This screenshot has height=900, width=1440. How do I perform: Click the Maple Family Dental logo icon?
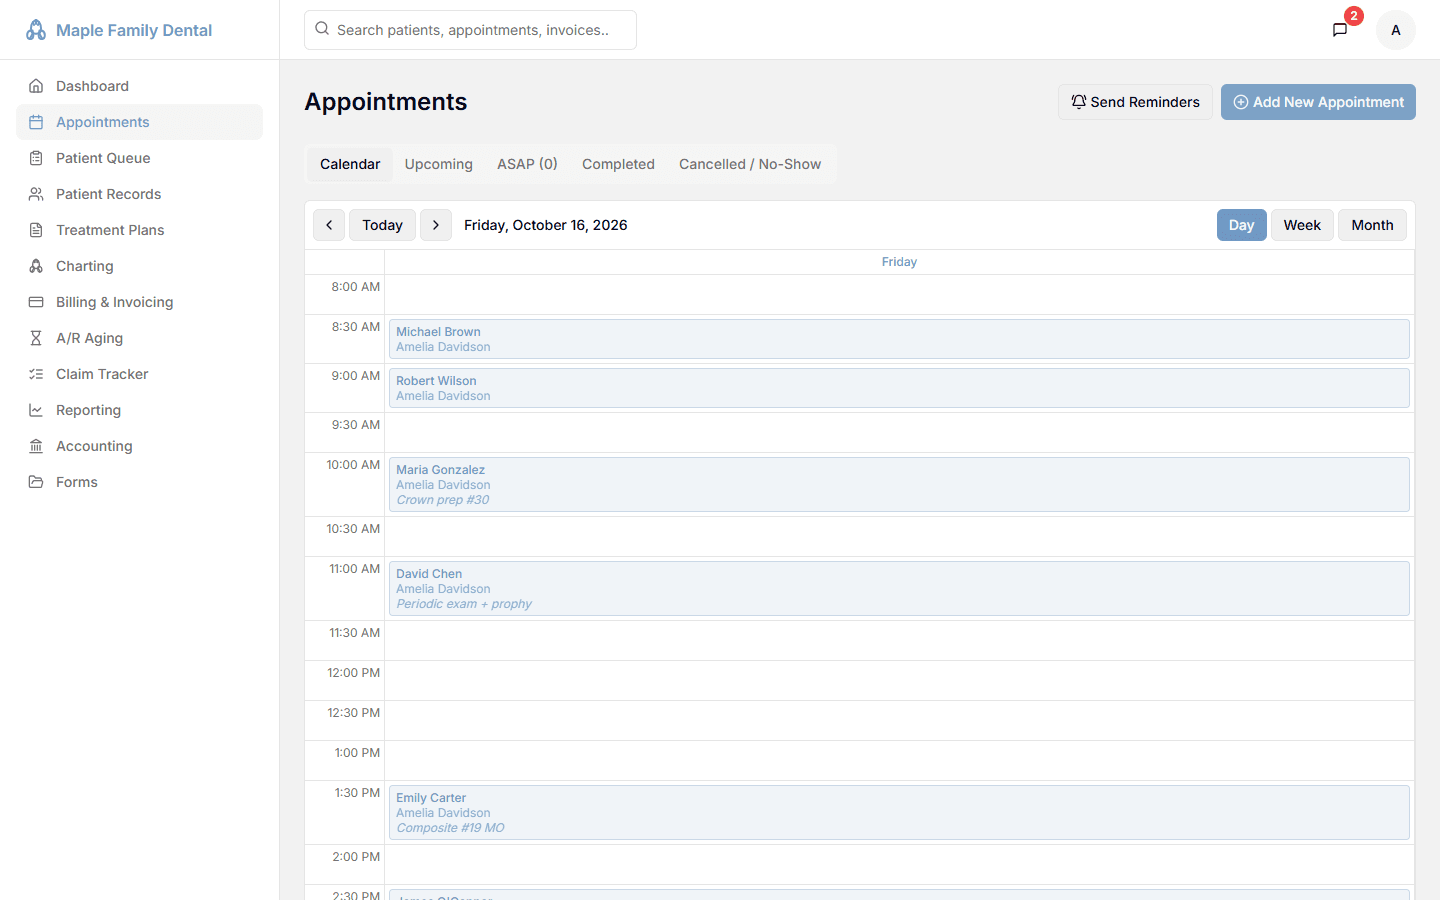pos(36,30)
